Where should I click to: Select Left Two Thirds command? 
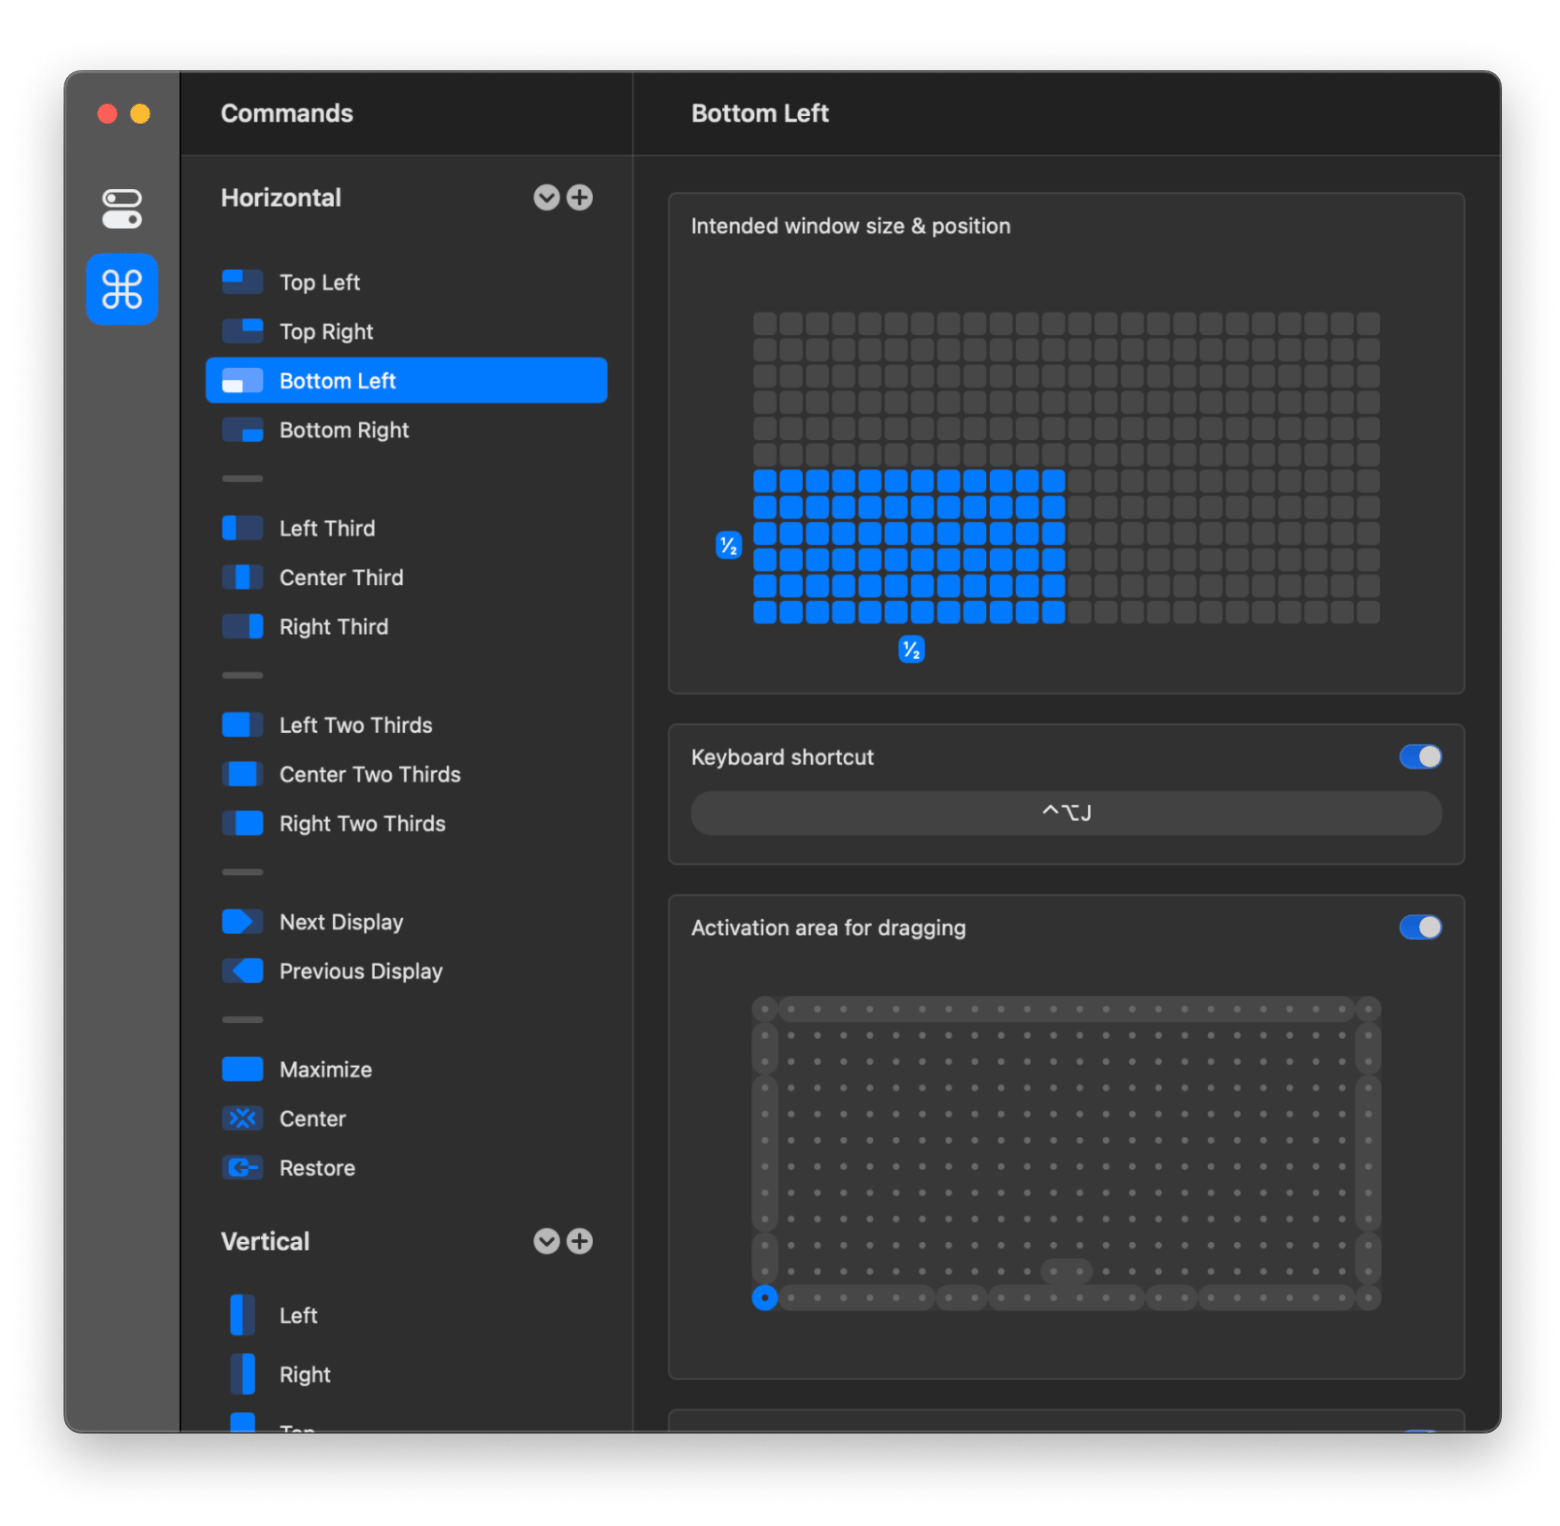[x=355, y=725]
